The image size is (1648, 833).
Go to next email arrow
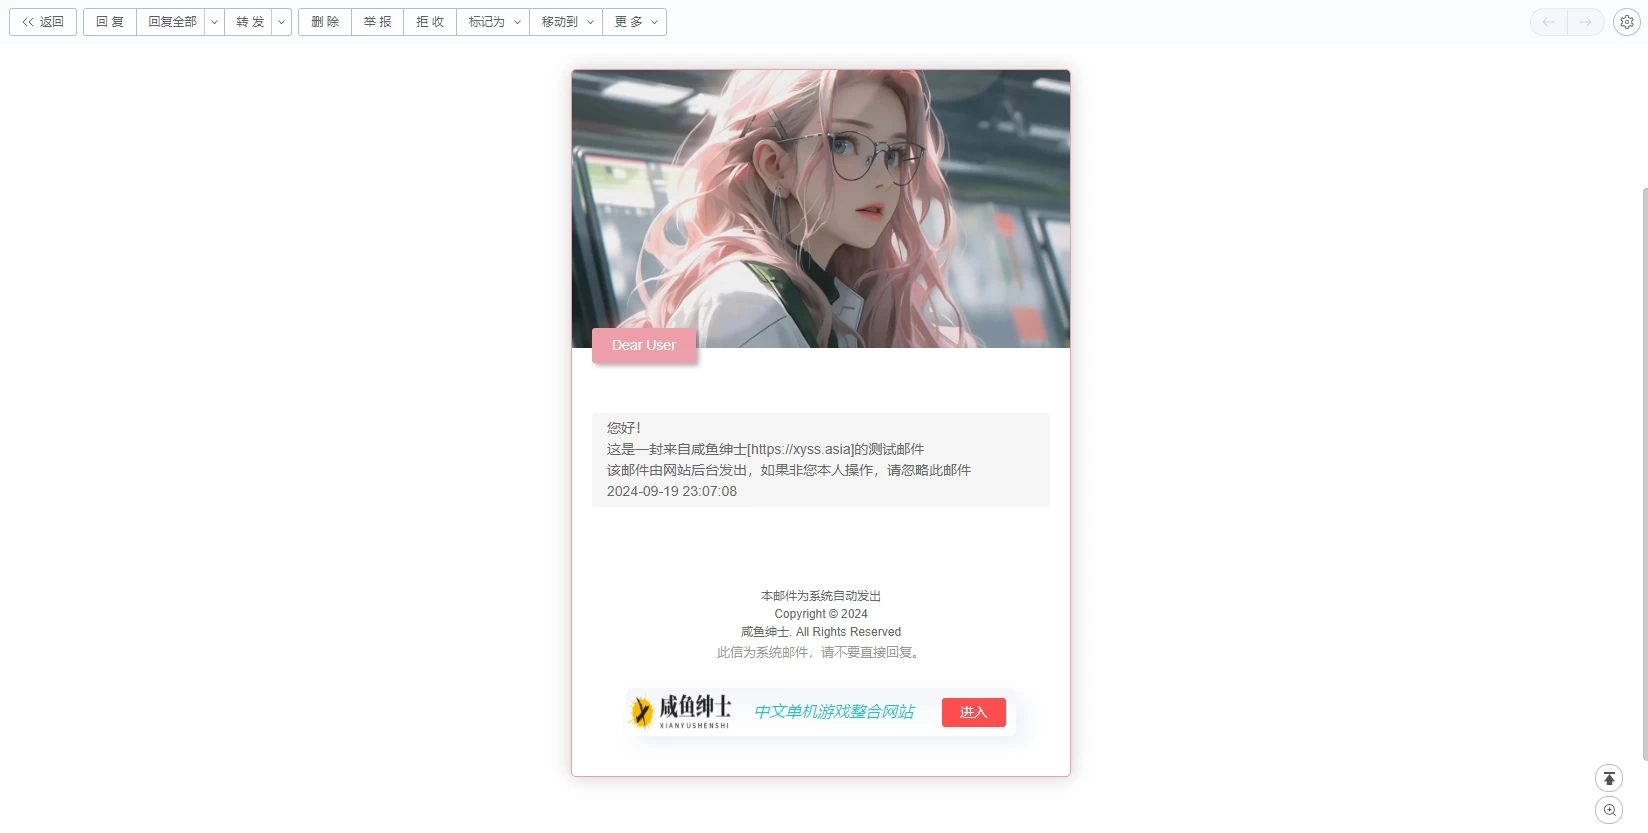click(1586, 22)
